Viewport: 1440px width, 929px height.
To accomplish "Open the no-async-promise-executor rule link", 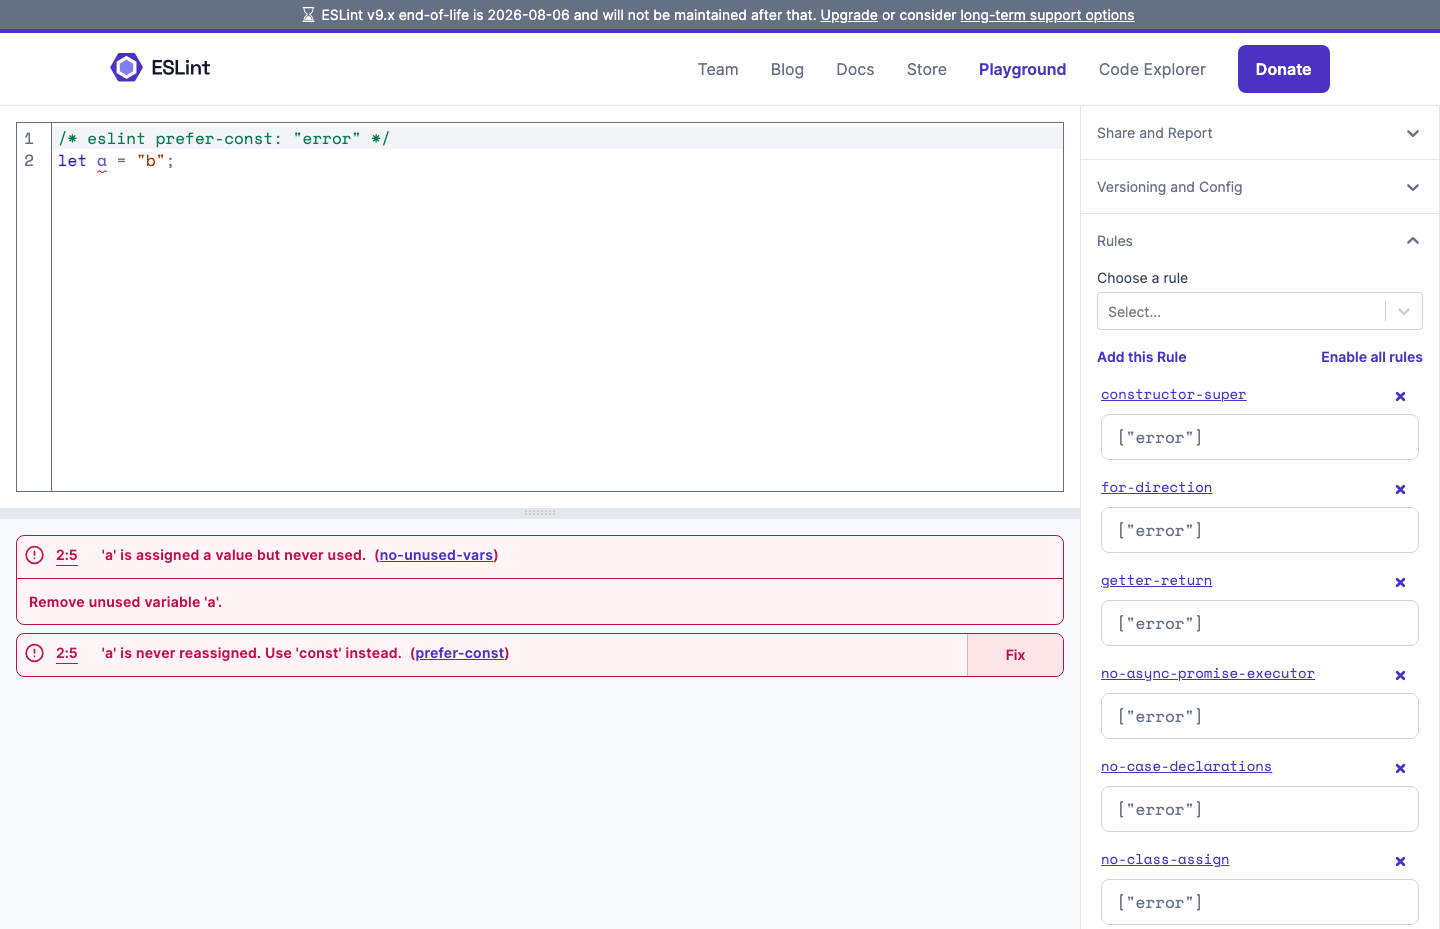I will click(x=1208, y=673).
